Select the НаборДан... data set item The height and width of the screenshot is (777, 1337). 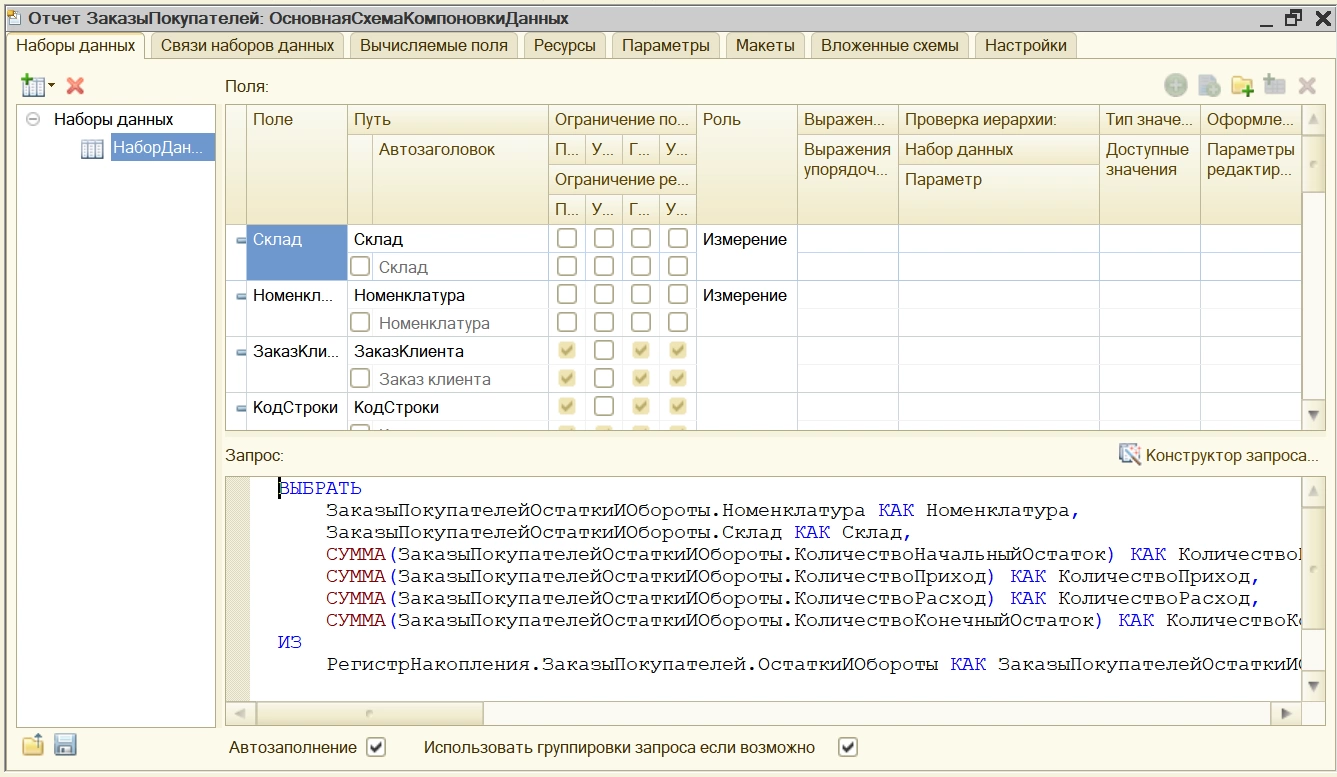158,148
